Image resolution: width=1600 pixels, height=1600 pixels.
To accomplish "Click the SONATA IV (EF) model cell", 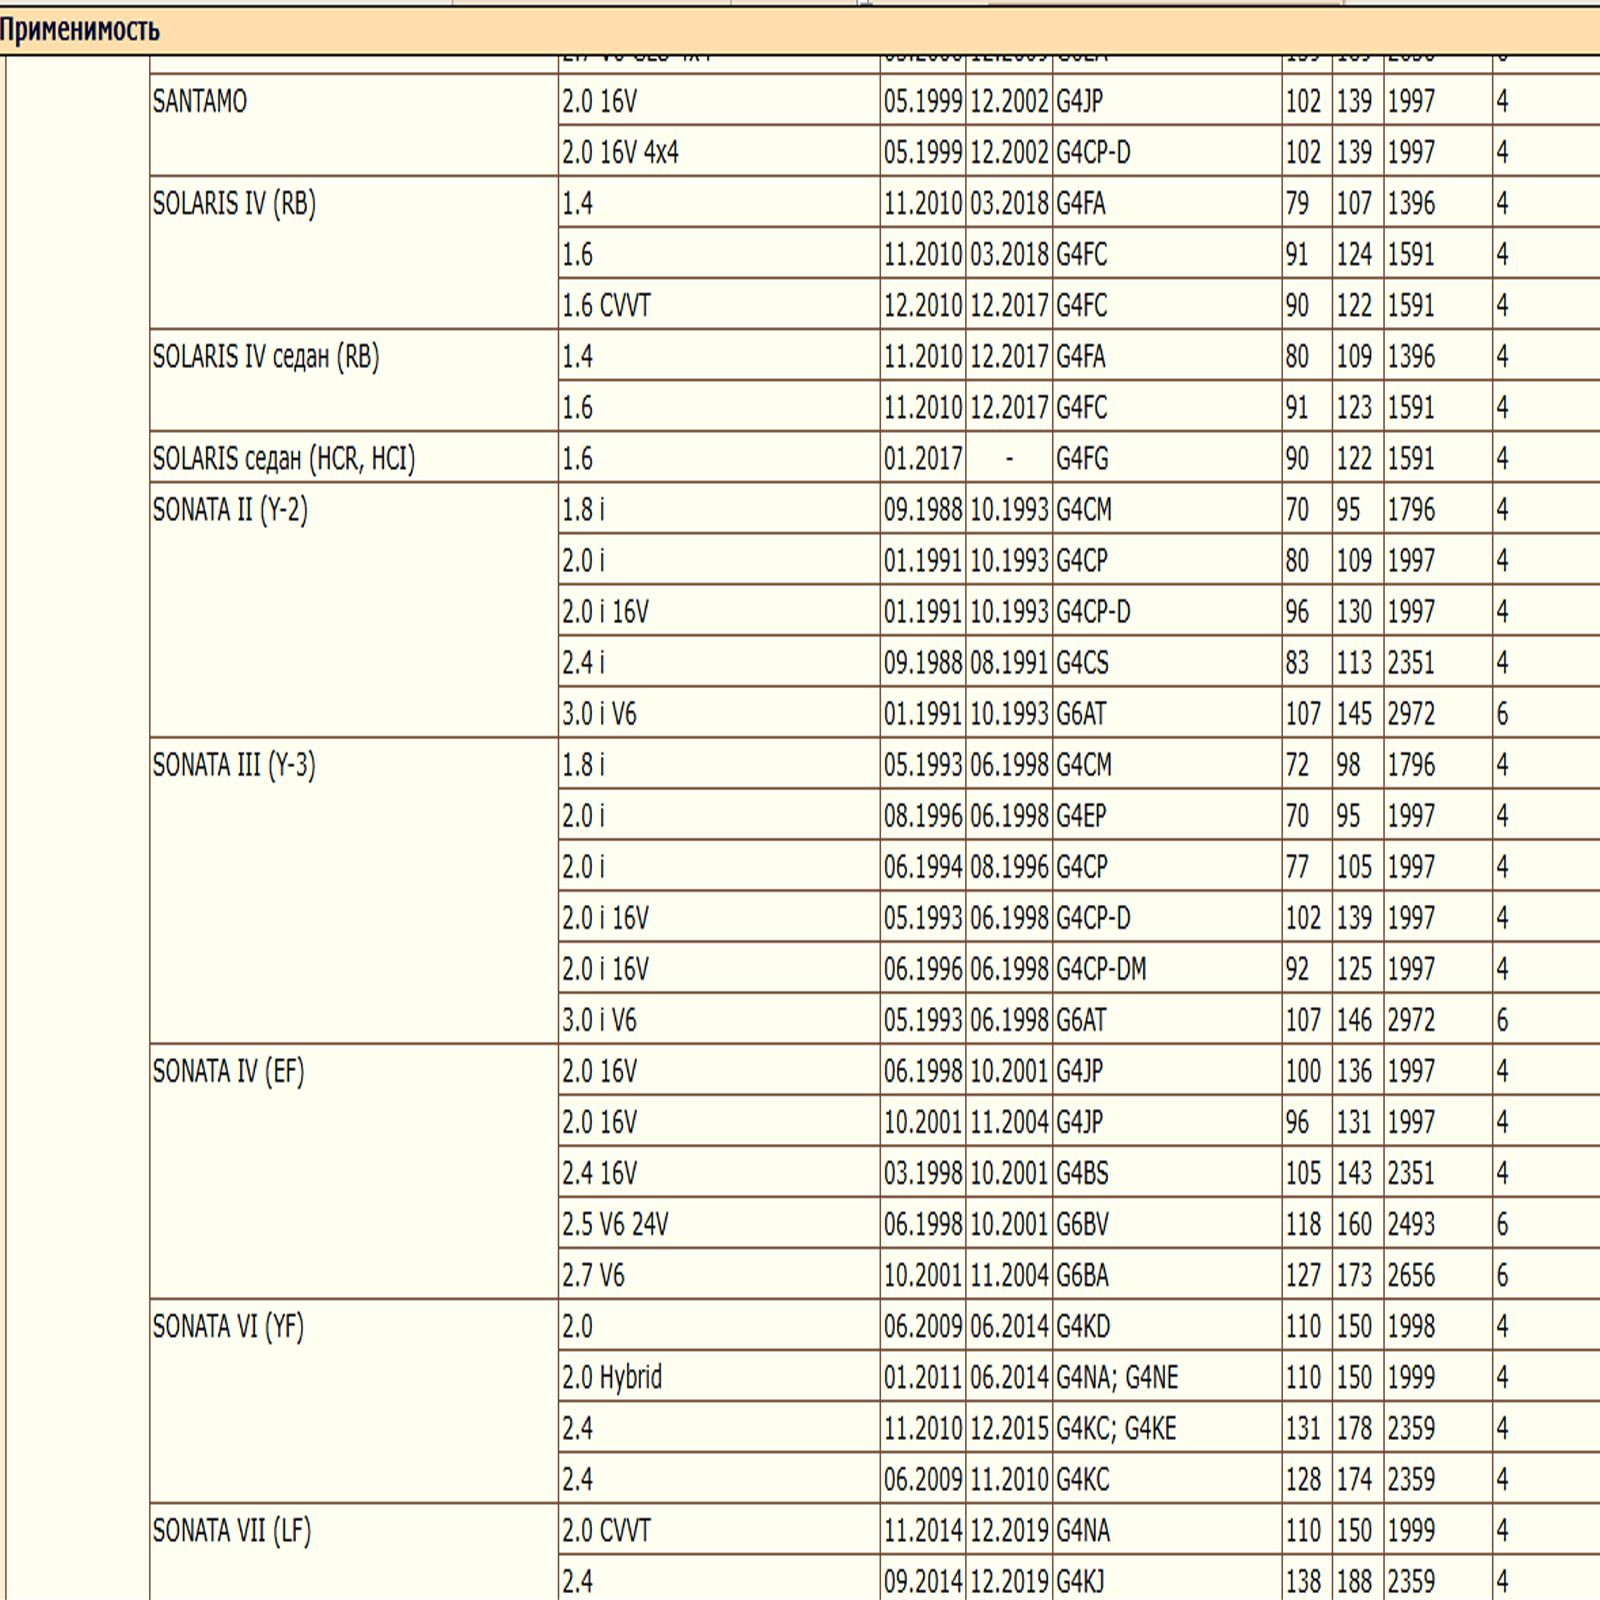I will point(228,1071).
